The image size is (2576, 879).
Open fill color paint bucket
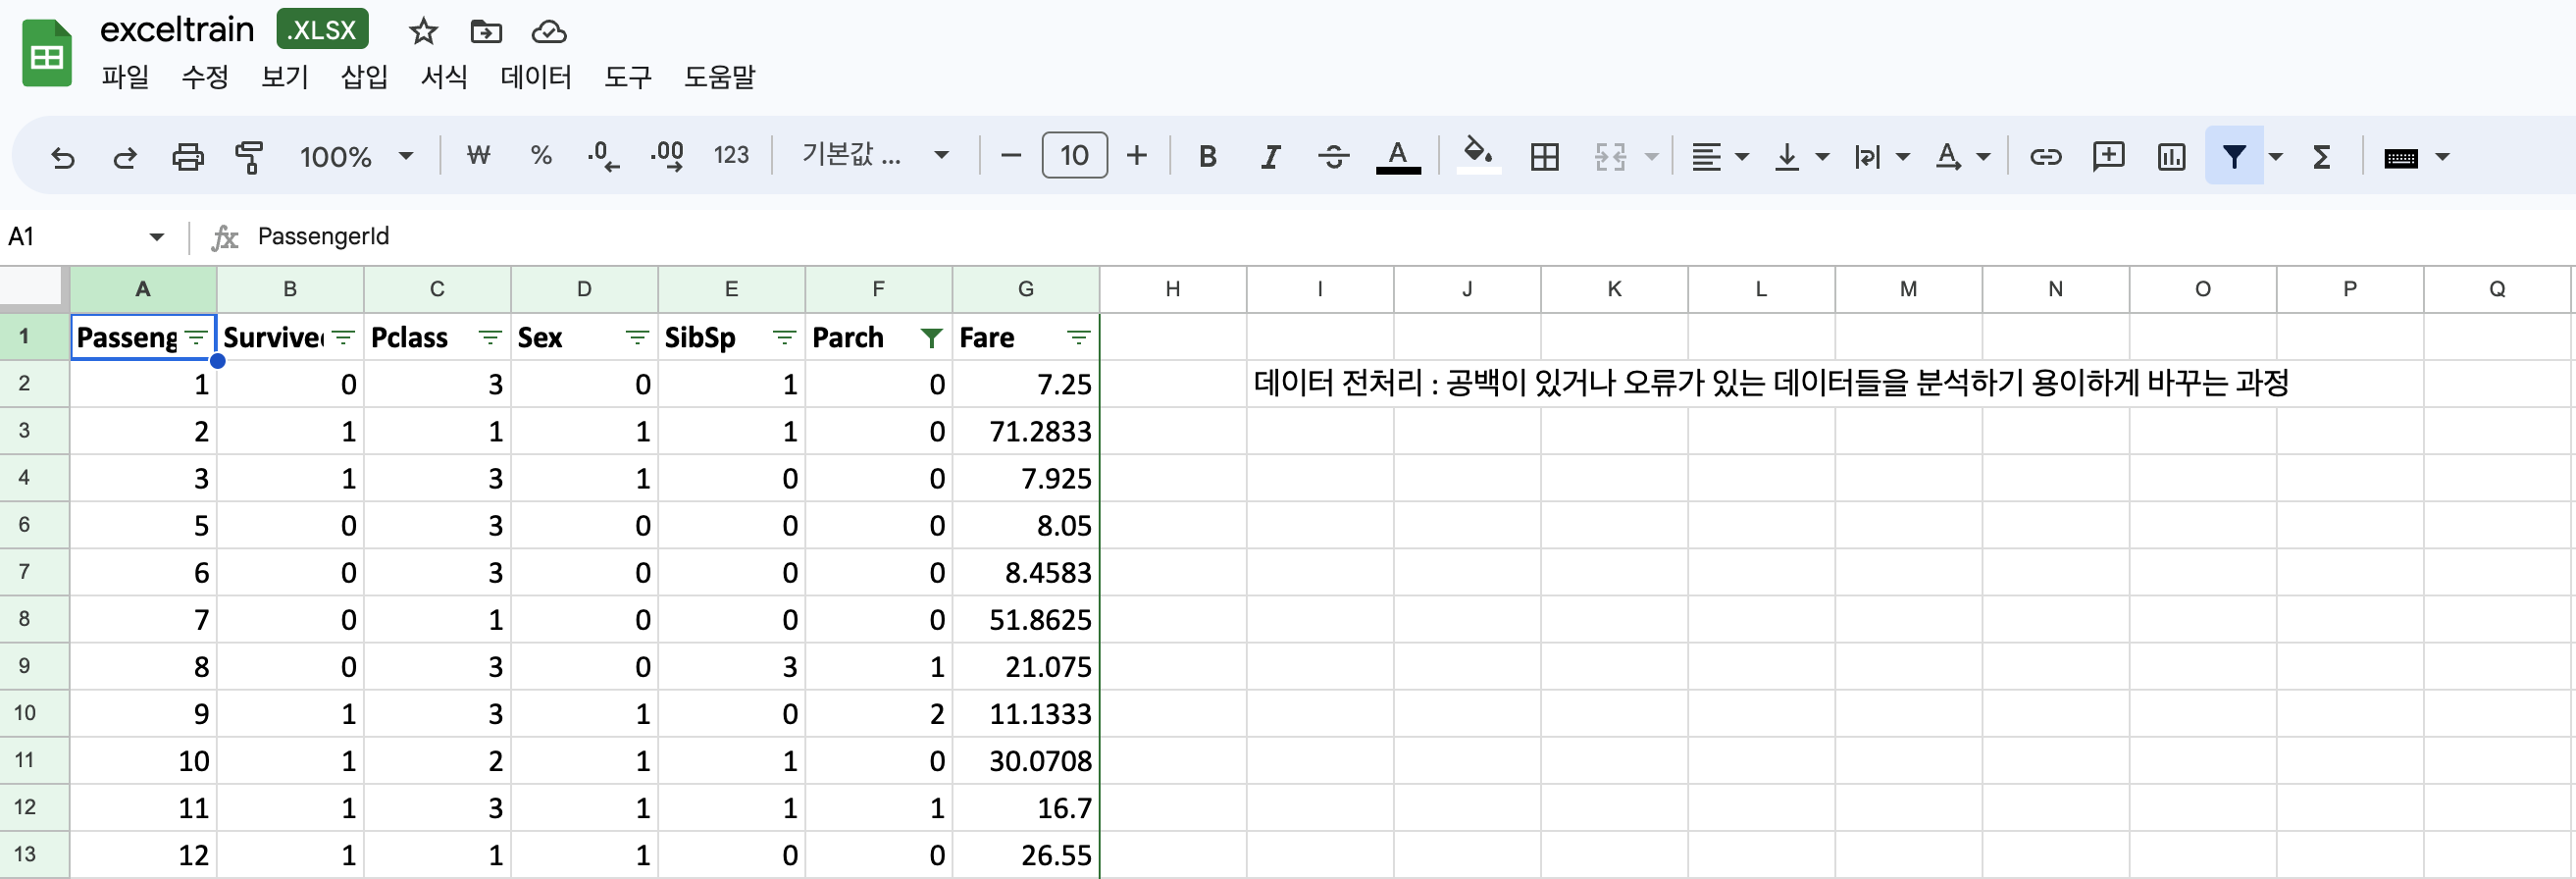point(1478,155)
